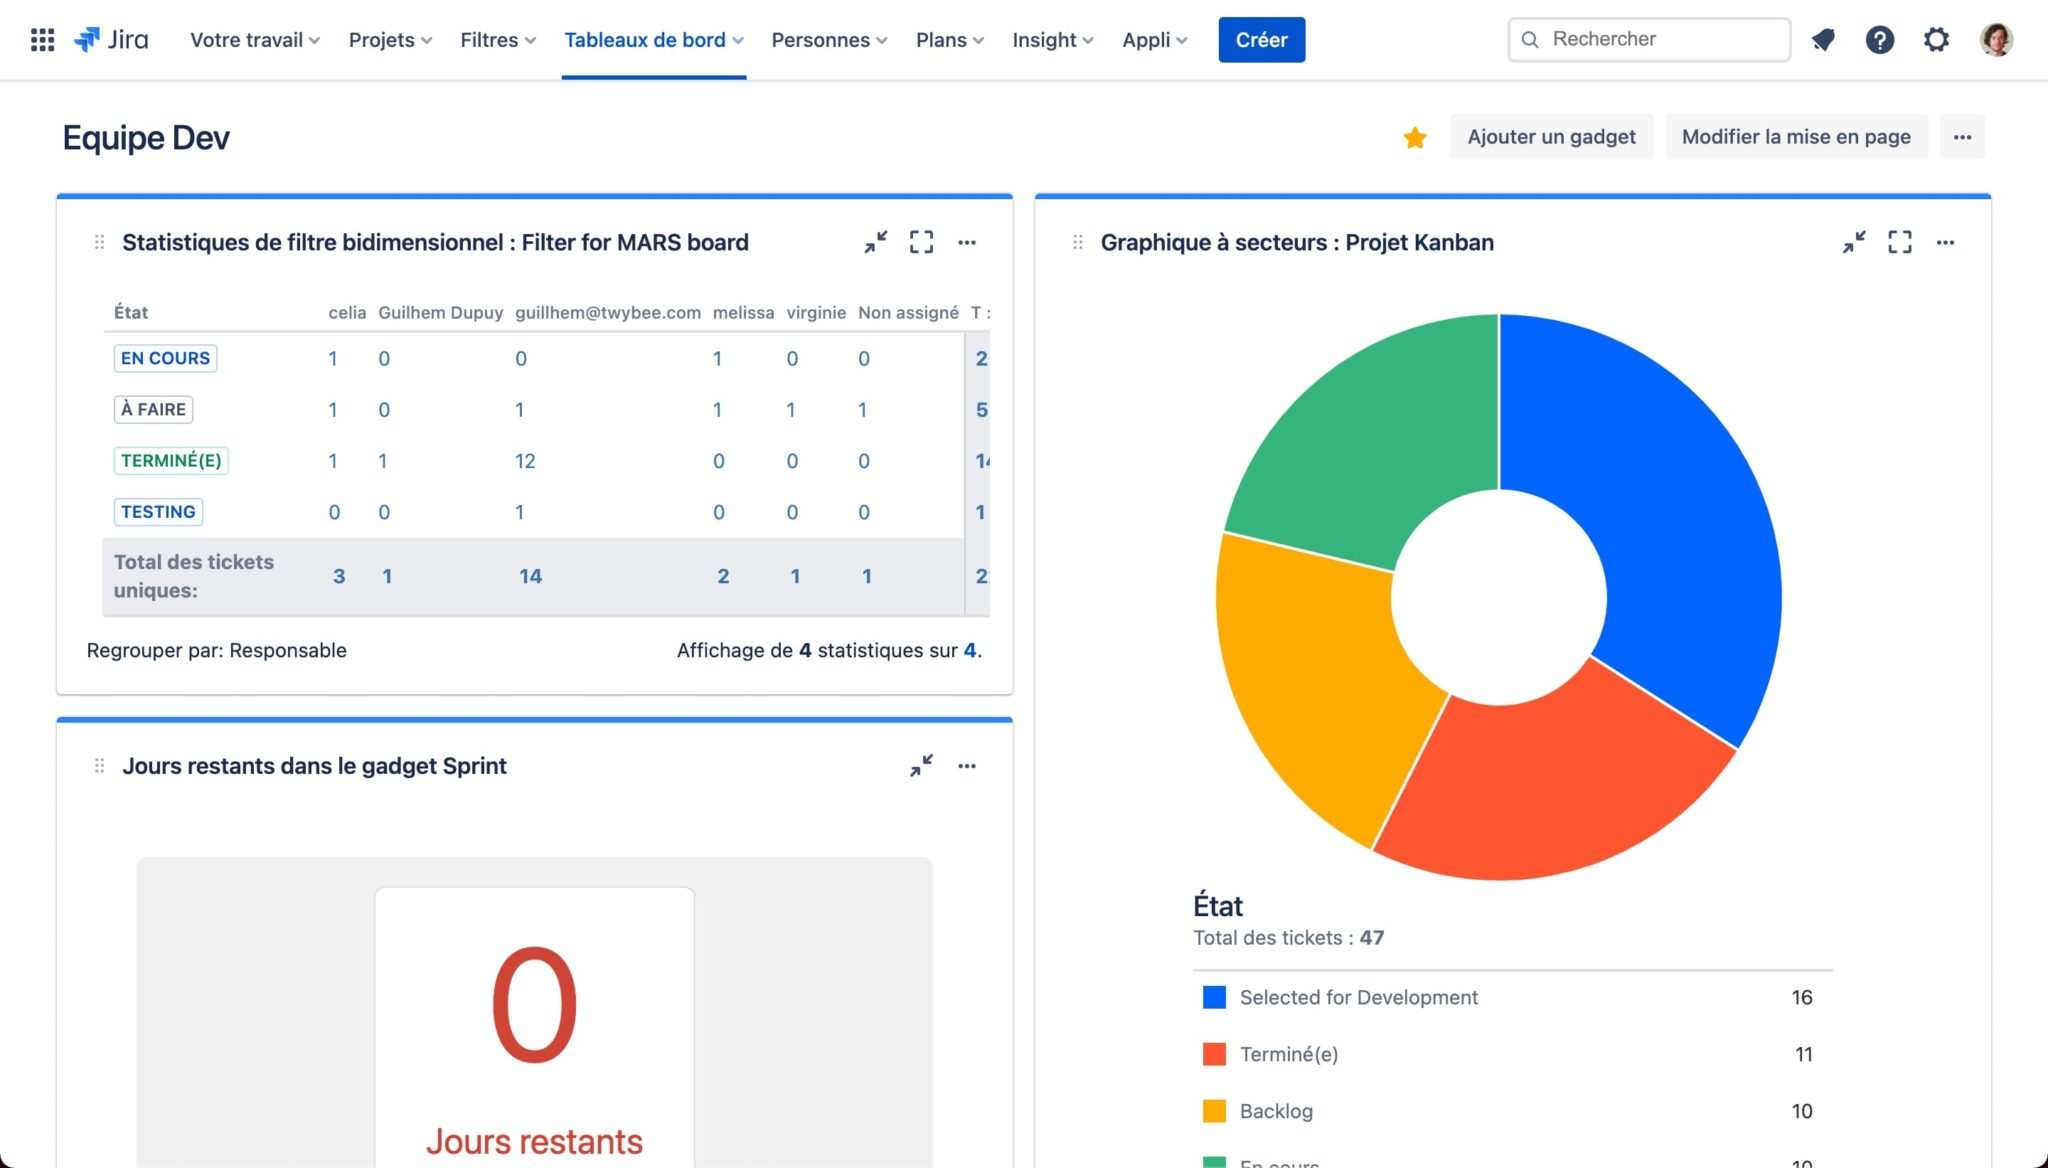
Task: Expand the Tableaux de bord menu
Action: tap(654, 40)
